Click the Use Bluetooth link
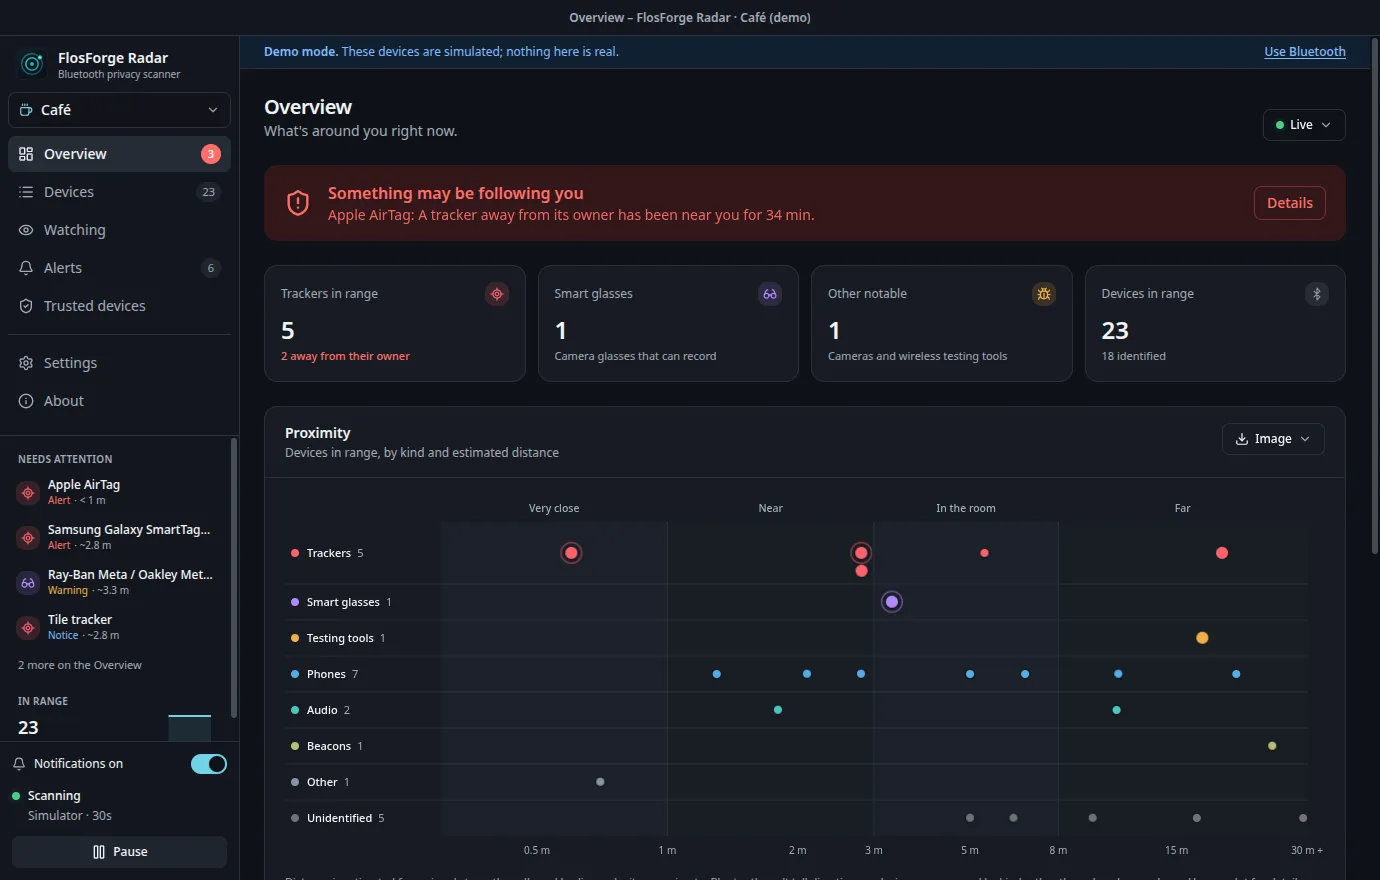The height and width of the screenshot is (880, 1380). (1305, 52)
